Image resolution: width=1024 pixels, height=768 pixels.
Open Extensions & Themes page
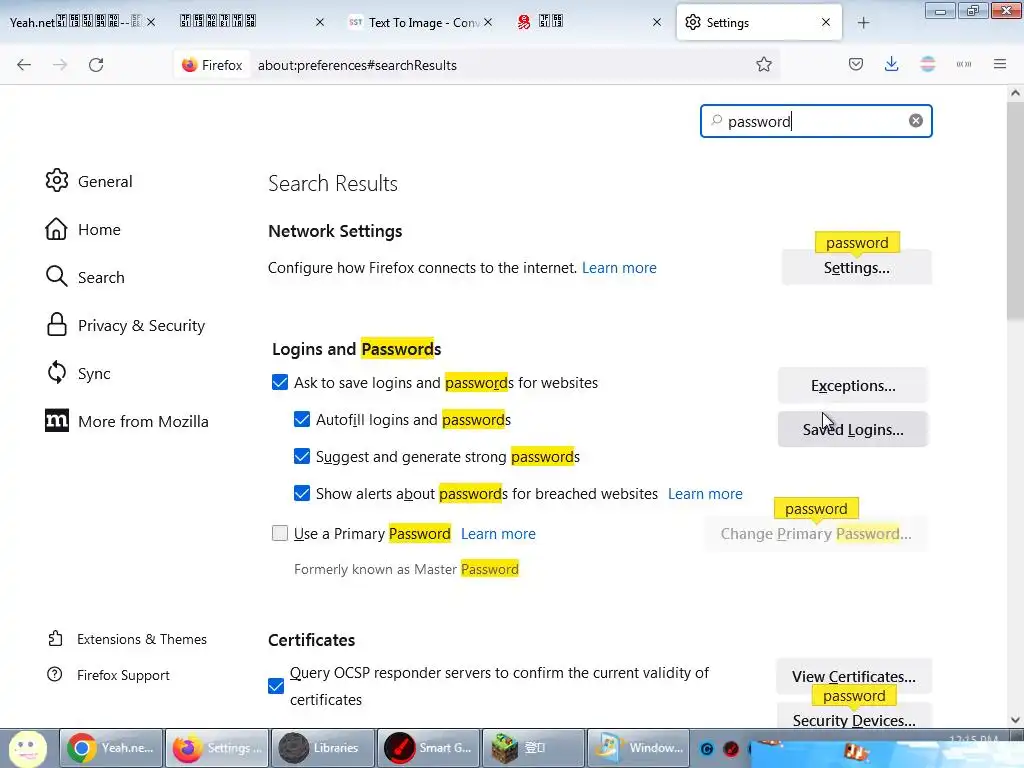pyautogui.click(x=127, y=639)
